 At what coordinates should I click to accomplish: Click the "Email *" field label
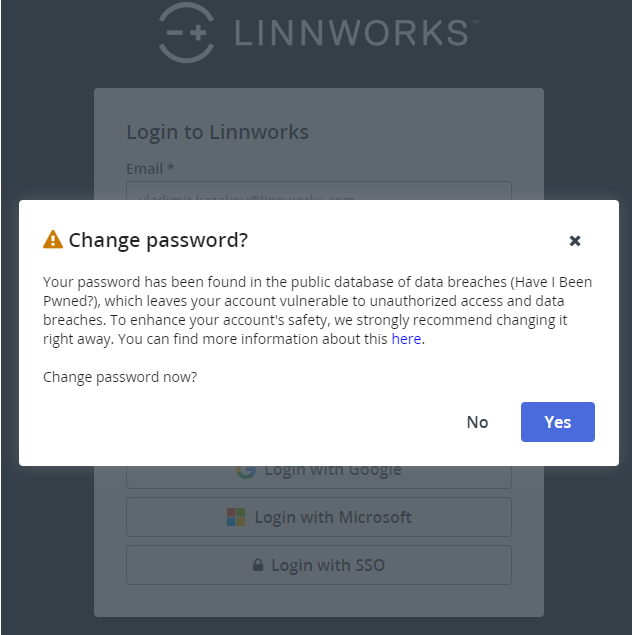pyautogui.click(x=151, y=169)
